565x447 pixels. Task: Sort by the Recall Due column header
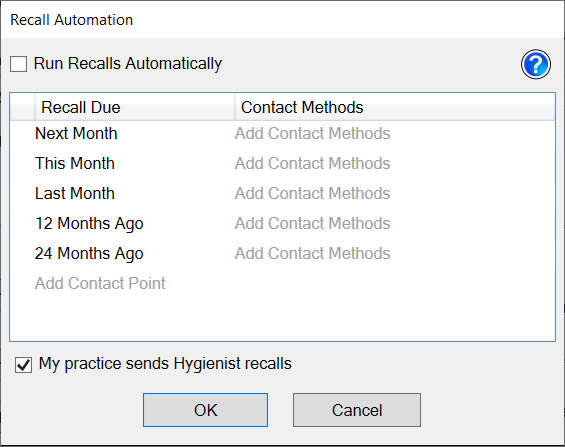tap(135, 107)
